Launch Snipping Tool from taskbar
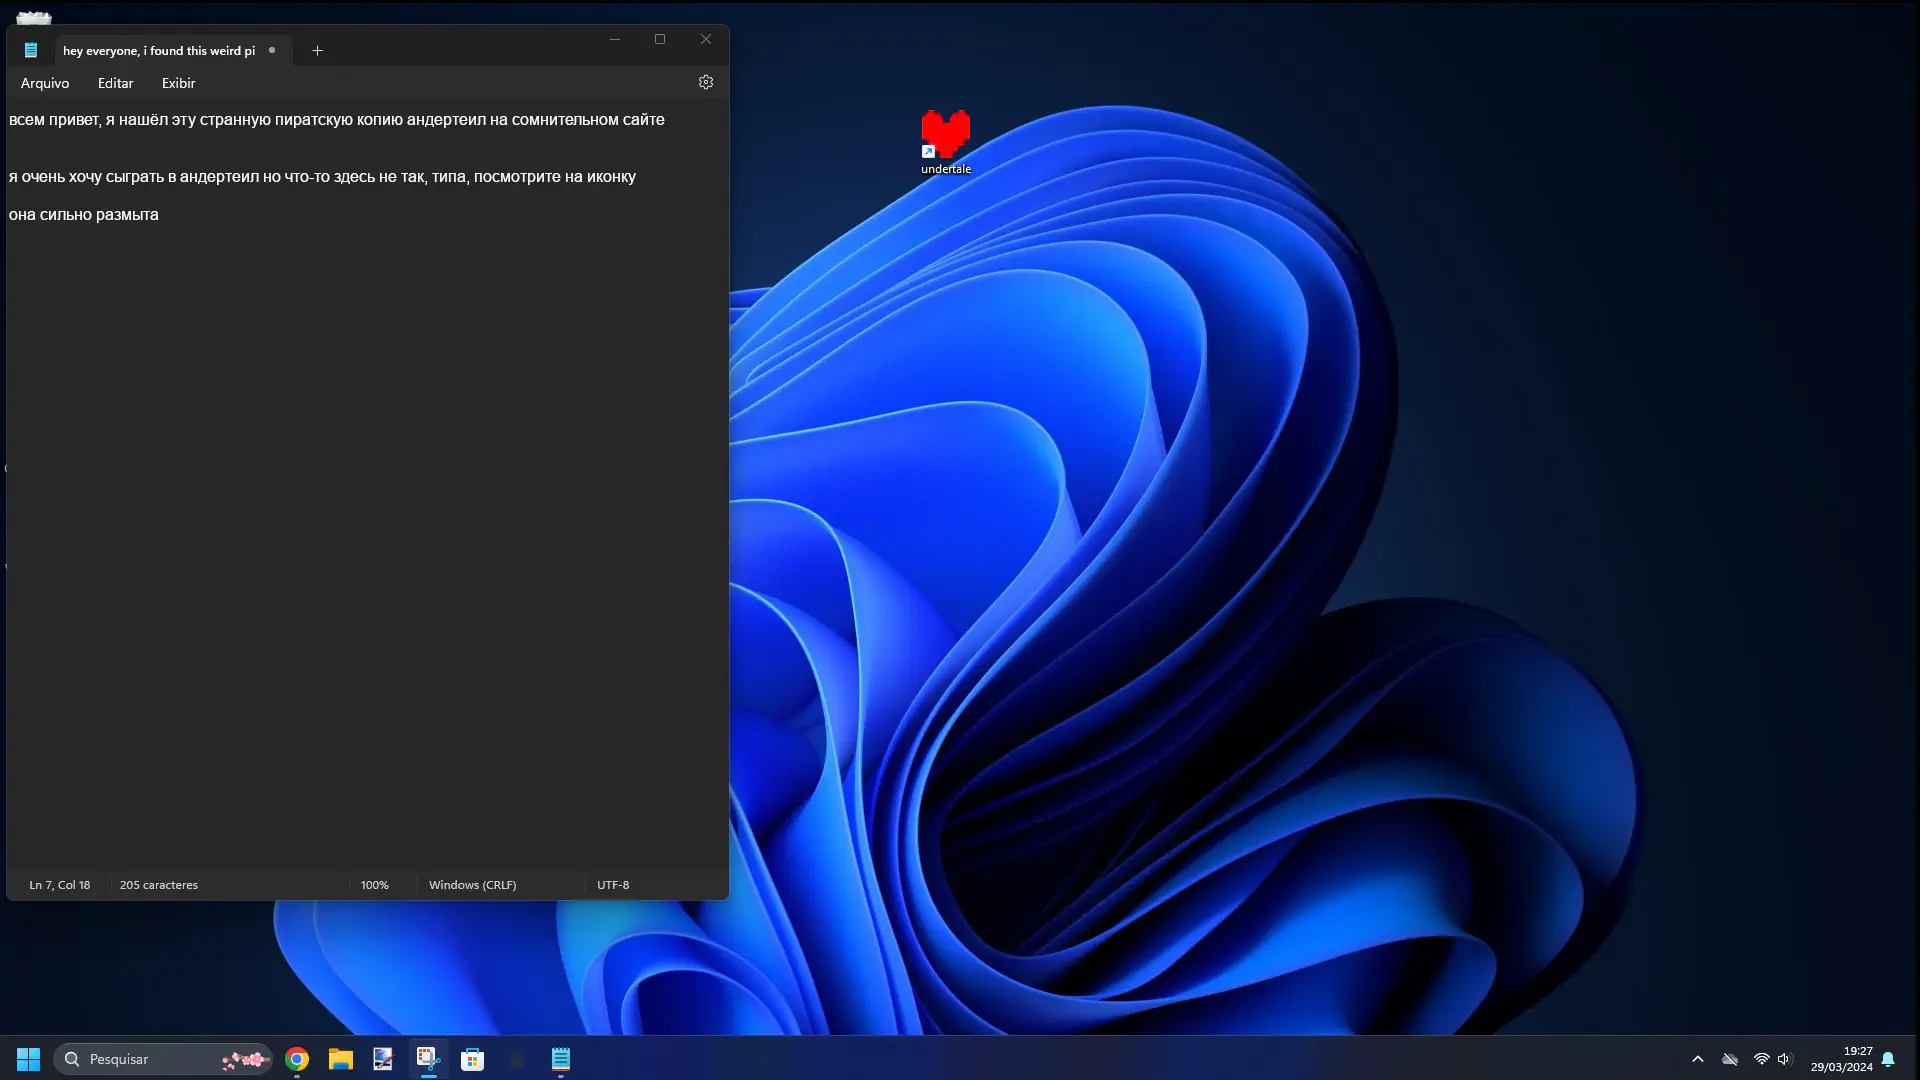 click(x=428, y=1059)
